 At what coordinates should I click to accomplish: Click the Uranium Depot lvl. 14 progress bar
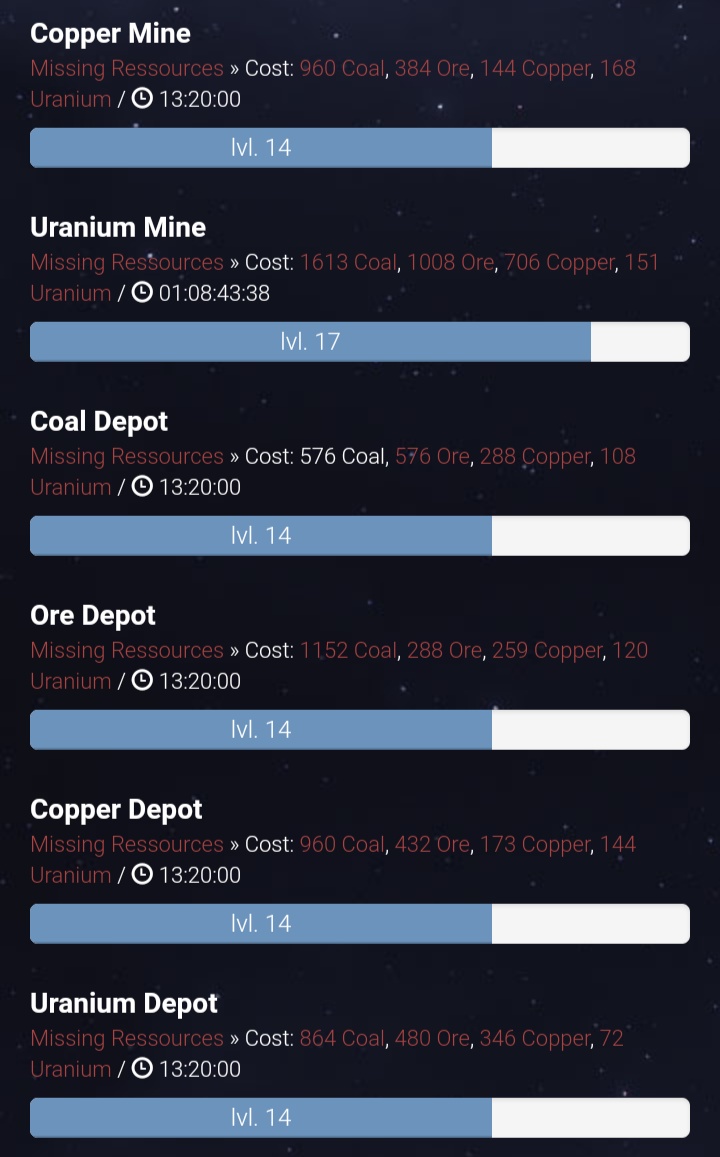360,1118
